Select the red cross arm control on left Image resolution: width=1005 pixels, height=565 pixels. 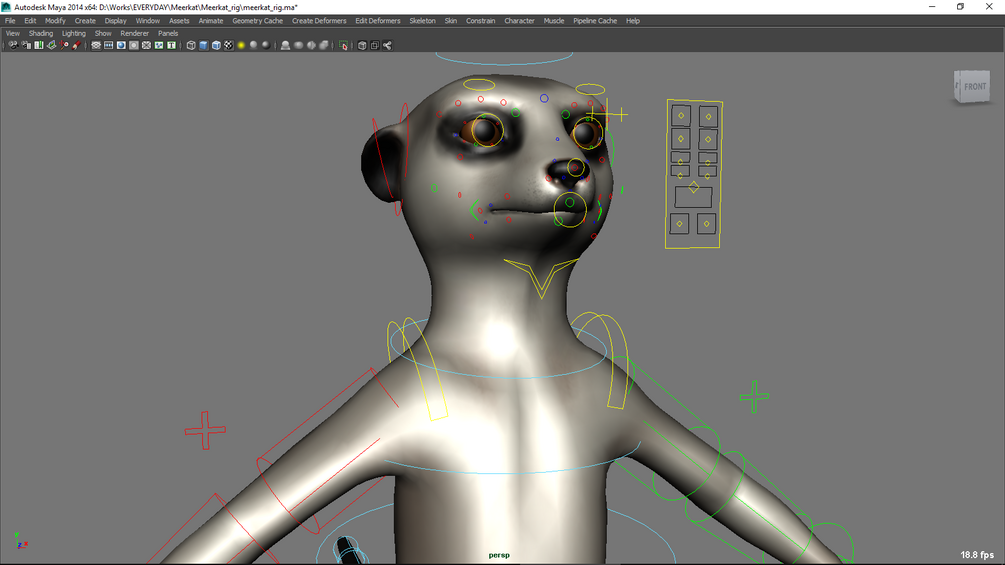coord(205,430)
